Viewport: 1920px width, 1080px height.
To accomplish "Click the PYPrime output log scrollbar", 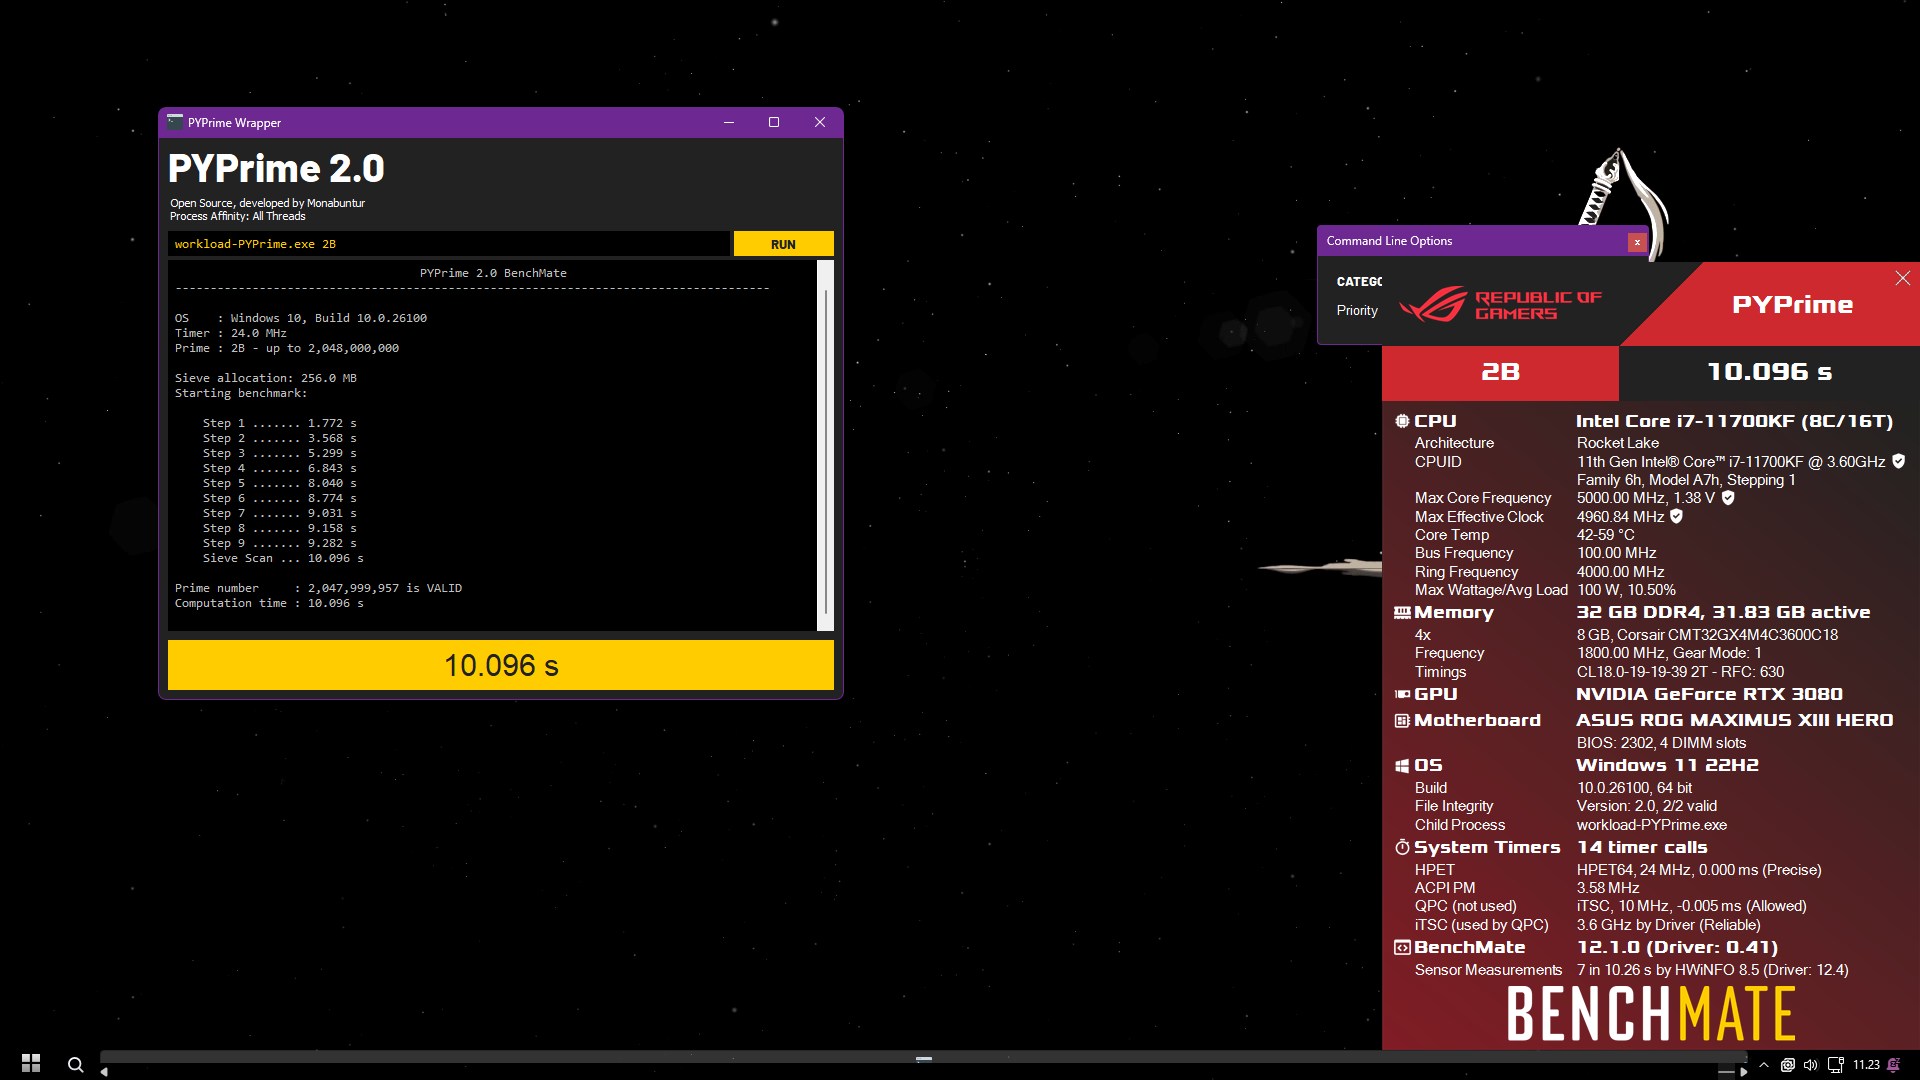I will click(x=825, y=445).
